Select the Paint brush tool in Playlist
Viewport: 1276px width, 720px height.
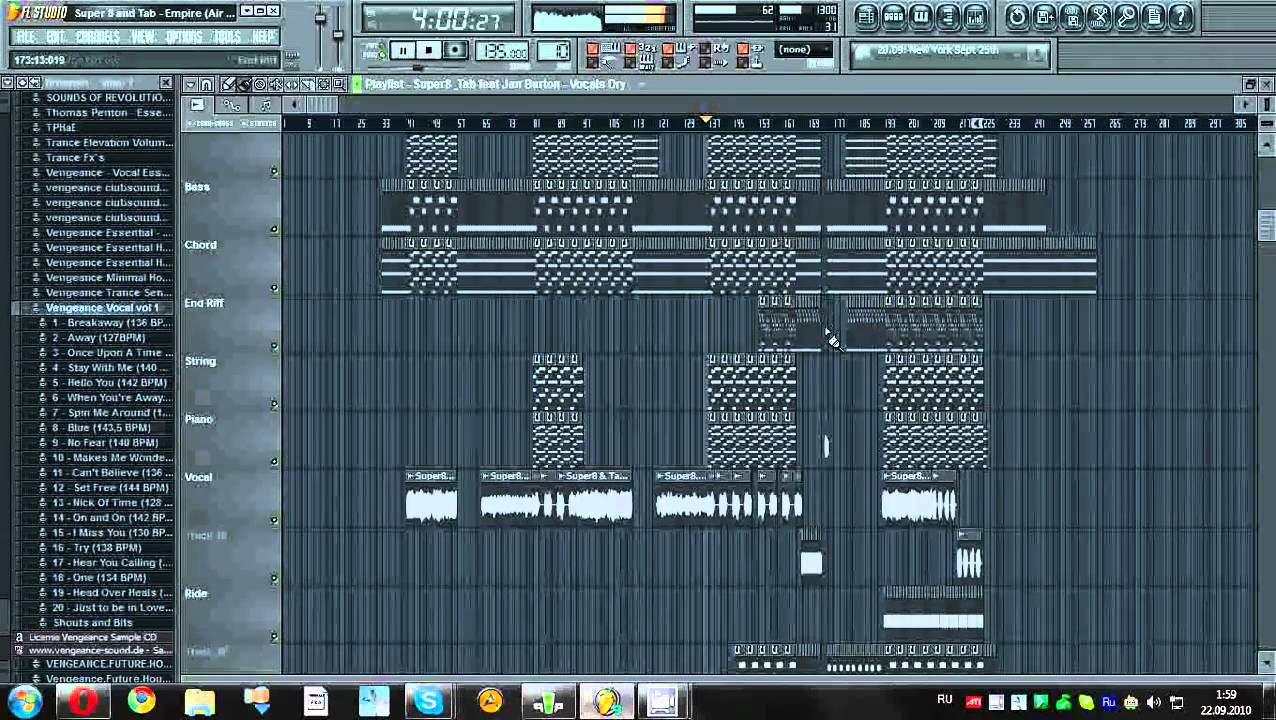(x=244, y=84)
